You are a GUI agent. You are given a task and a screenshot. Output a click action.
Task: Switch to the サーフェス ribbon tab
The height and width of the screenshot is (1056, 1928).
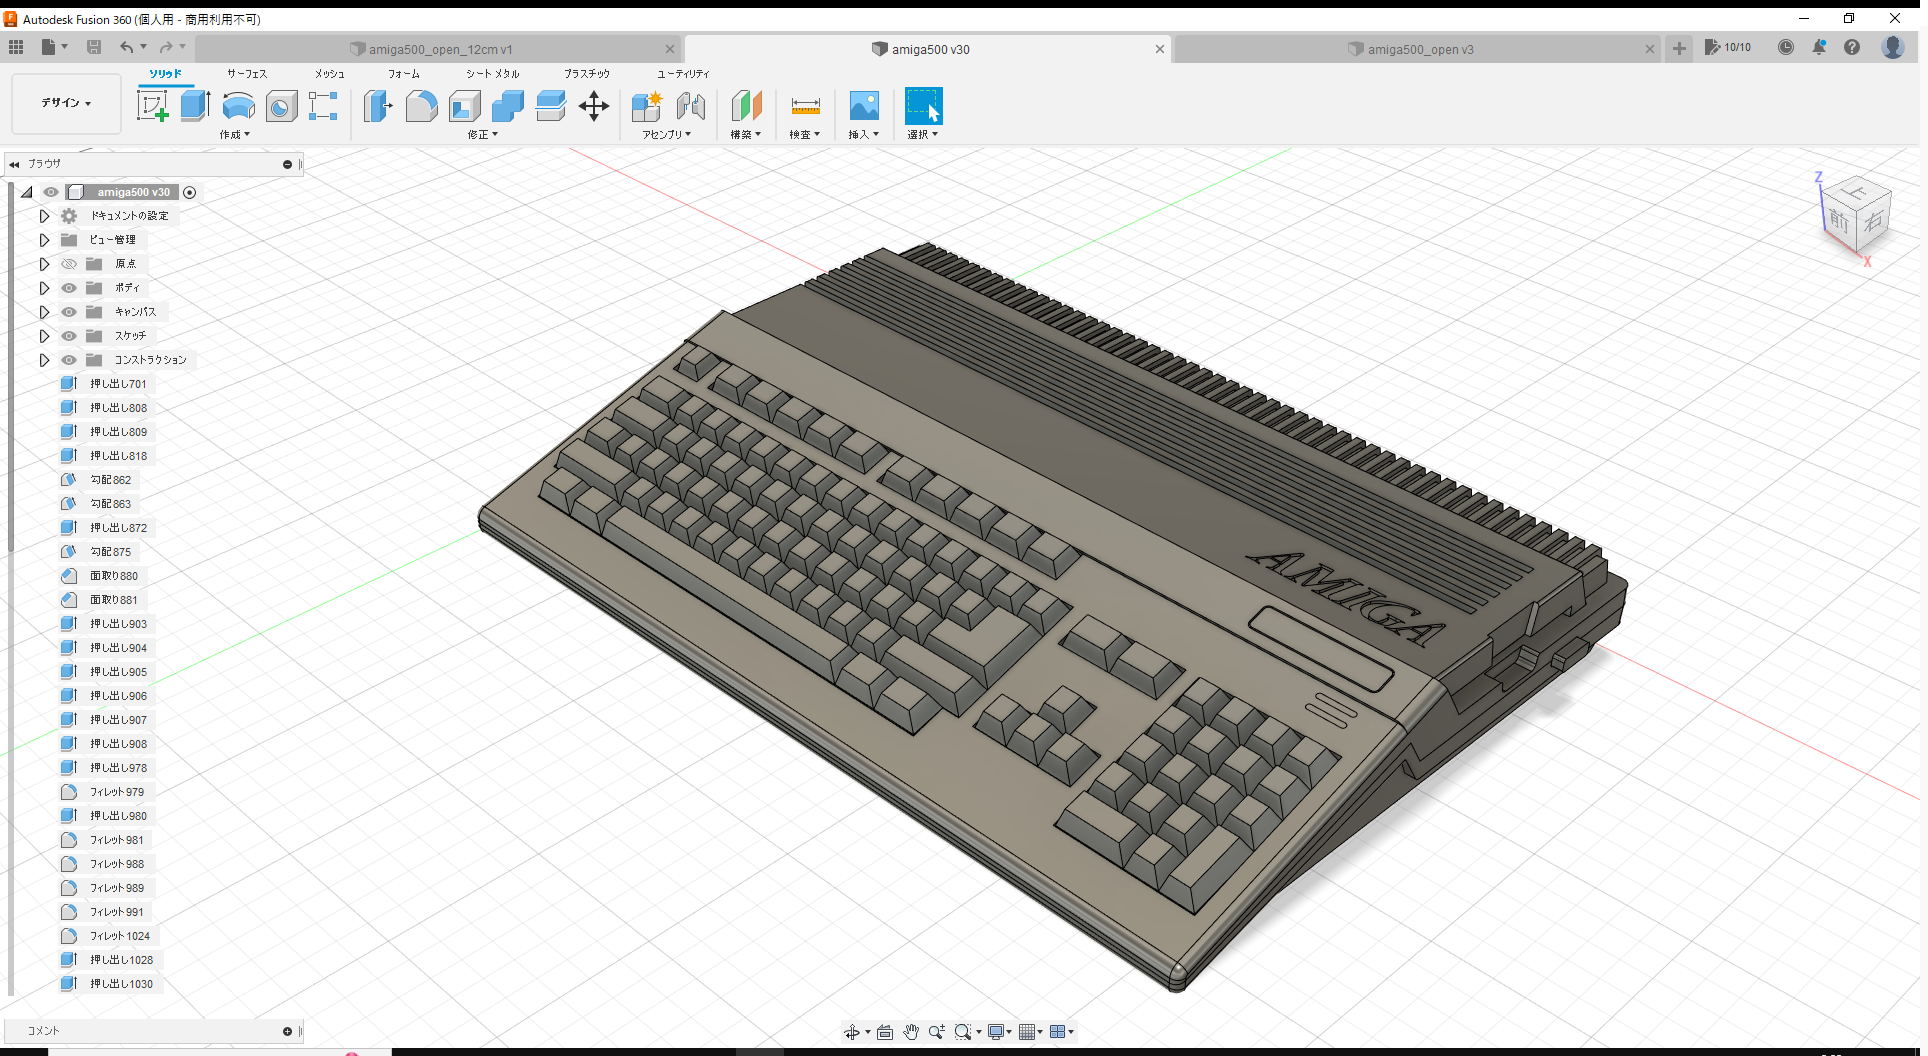click(245, 73)
